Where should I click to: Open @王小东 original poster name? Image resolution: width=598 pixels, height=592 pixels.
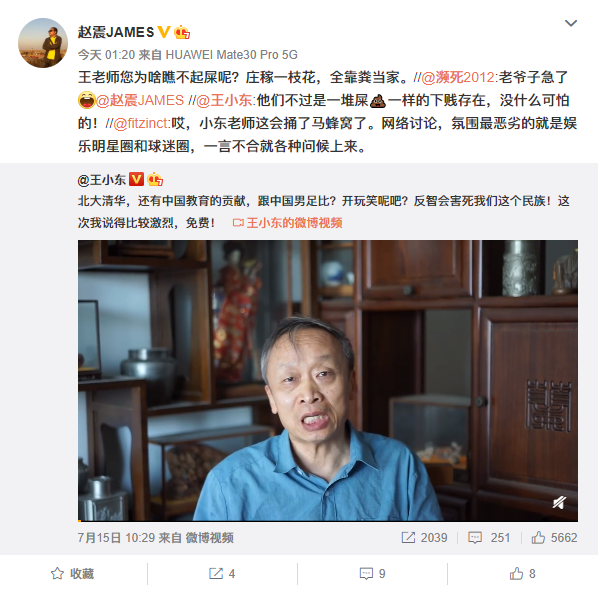[101, 180]
